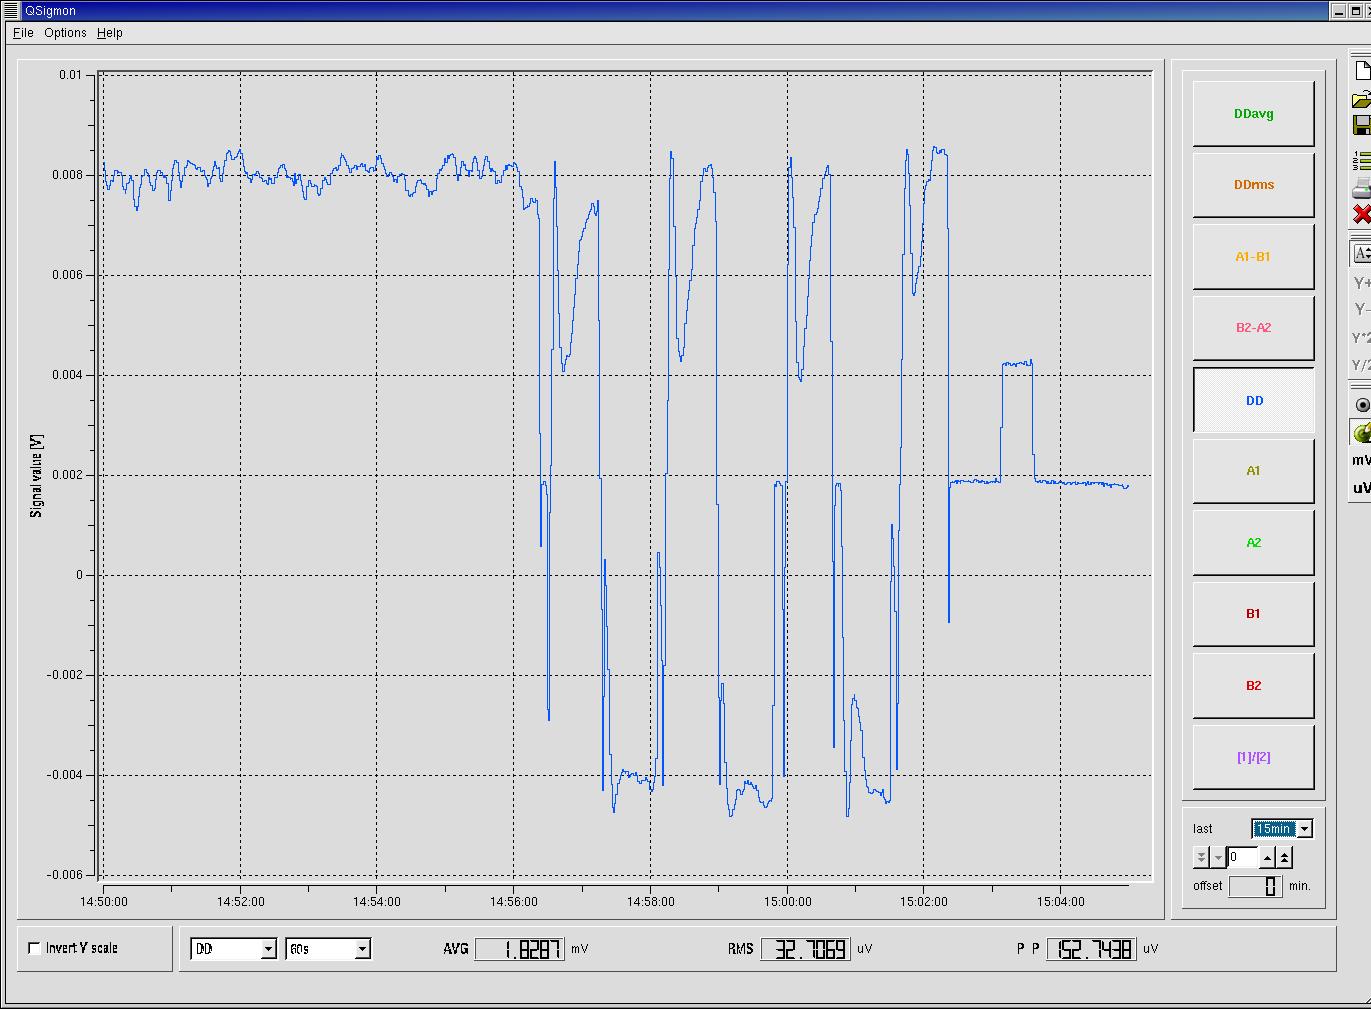Image resolution: width=1371 pixels, height=1009 pixels.
Task: Open a file with the folder icon
Action: 1362,99
